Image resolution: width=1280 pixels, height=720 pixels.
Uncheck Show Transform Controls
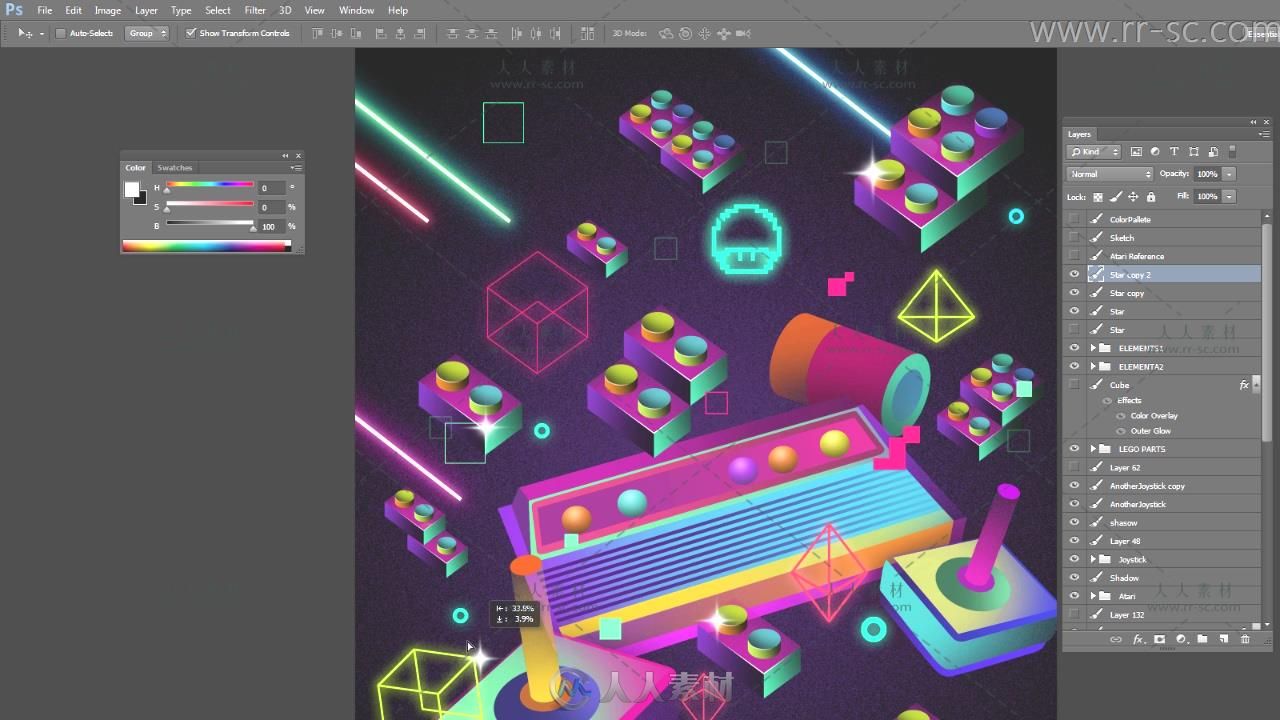pos(191,33)
